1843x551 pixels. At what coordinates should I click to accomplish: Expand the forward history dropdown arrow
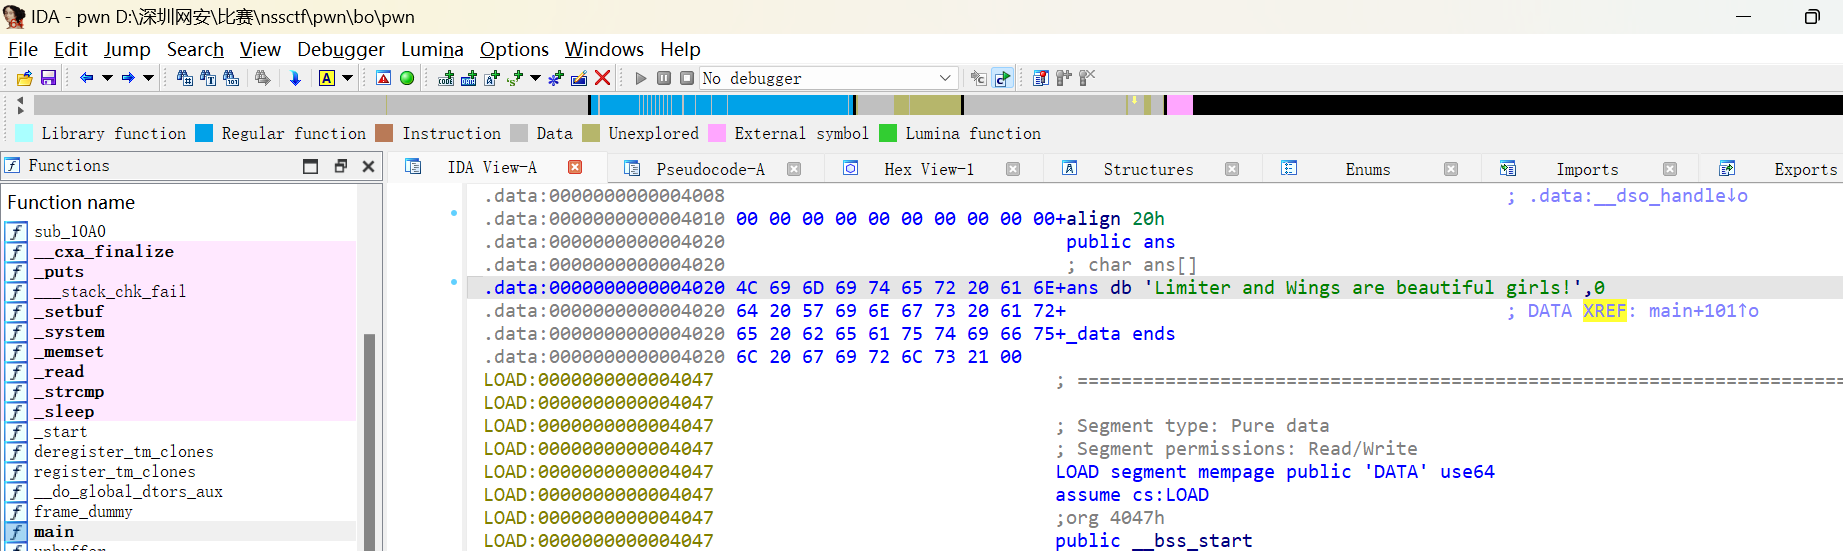point(149,78)
